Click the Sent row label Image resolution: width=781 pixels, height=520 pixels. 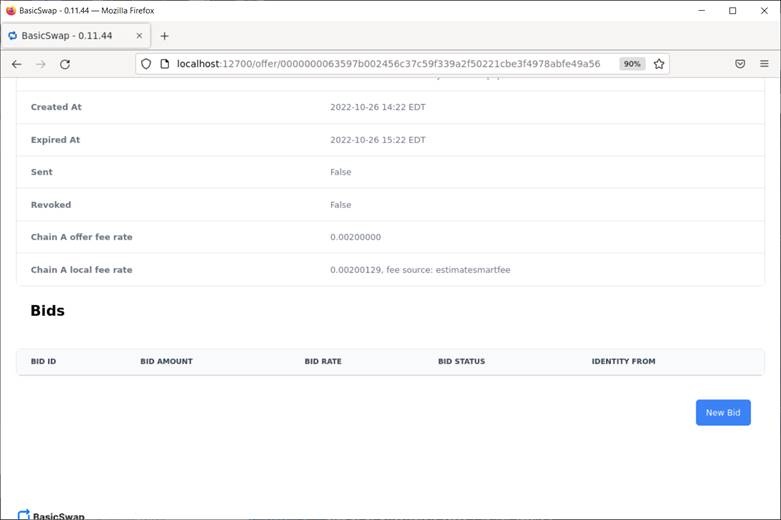(x=41, y=172)
